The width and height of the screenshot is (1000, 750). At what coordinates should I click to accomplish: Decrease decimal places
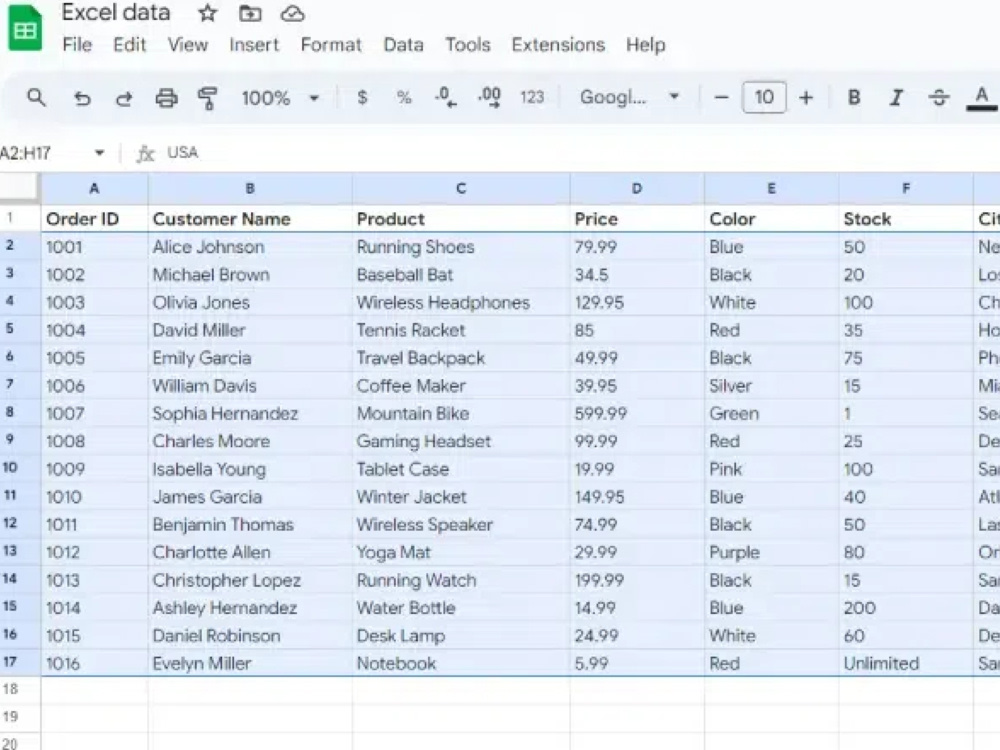pyautogui.click(x=445, y=98)
